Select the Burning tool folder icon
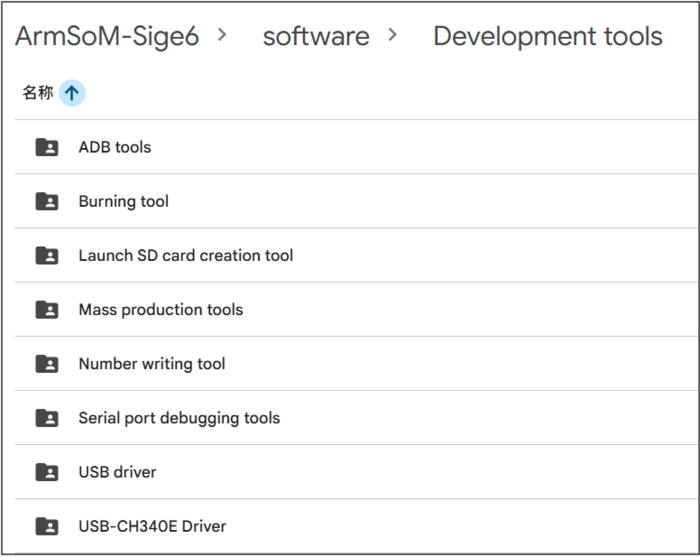The image size is (700, 557). click(47, 201)
